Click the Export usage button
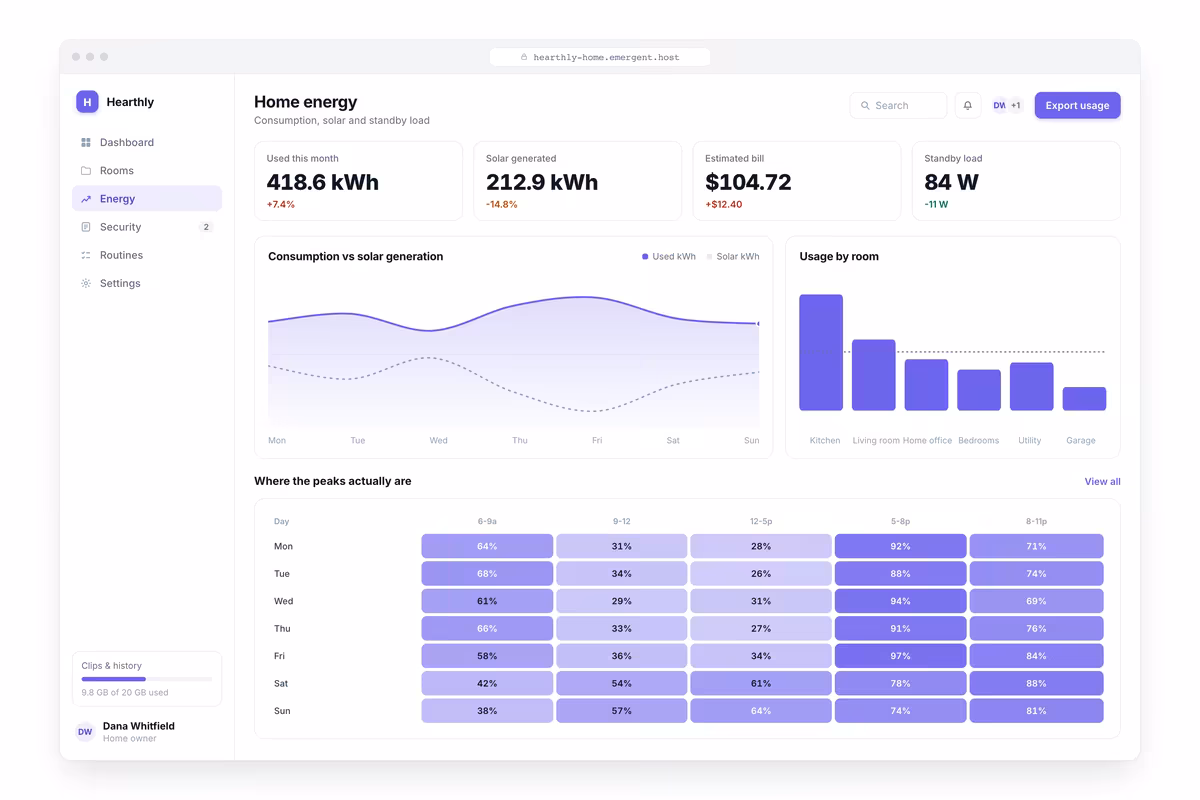 pyautogui.click(x=1077, y=105)
